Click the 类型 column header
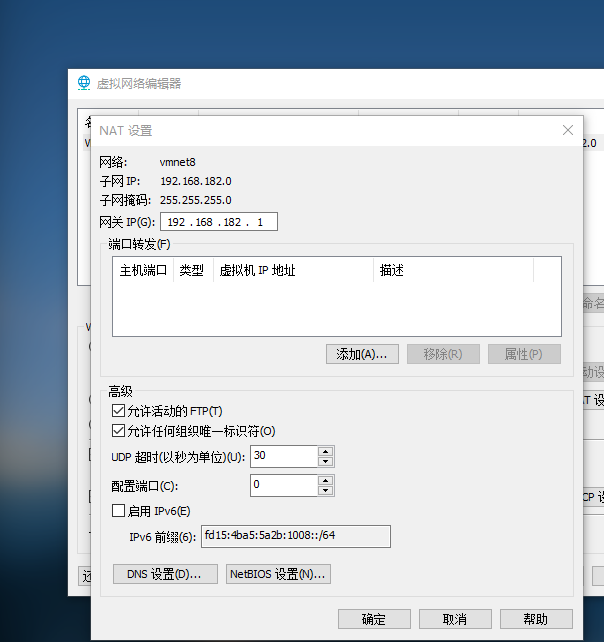This screenshot has width=604, height=642. coord(193,270)
